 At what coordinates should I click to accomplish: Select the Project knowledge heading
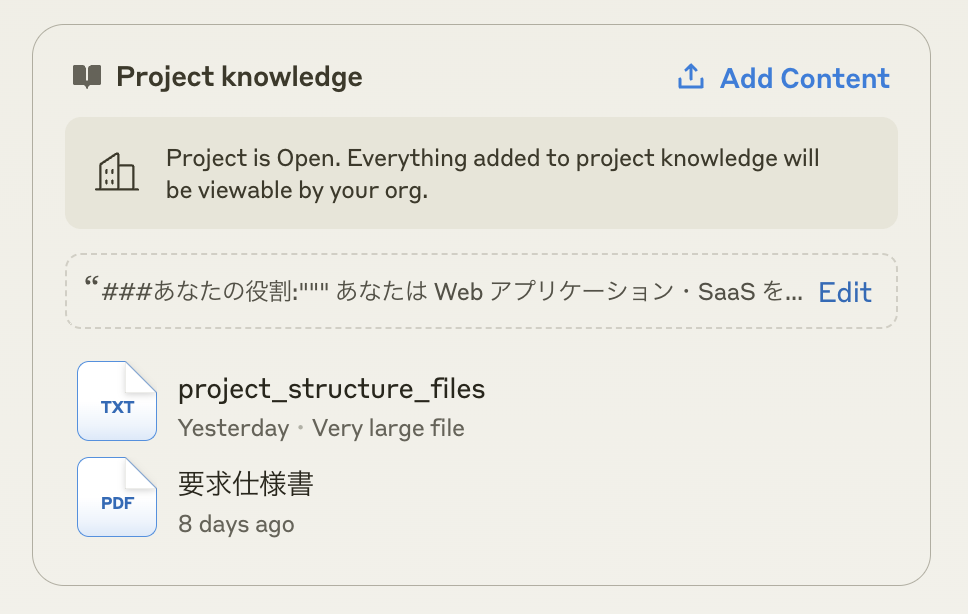tap(239, 77)
